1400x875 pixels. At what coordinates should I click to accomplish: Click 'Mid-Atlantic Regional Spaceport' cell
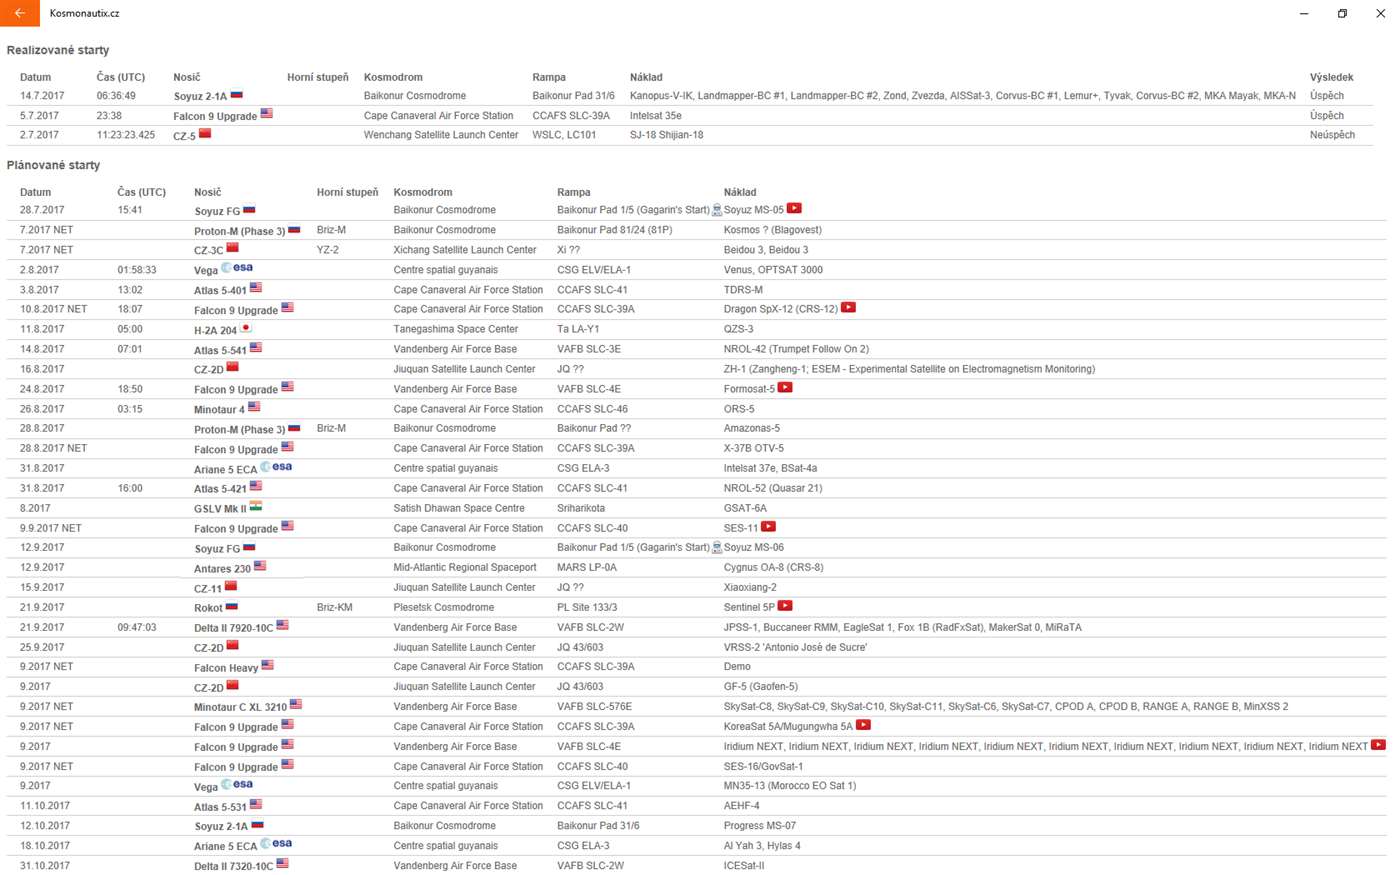(x=465, y=567)
